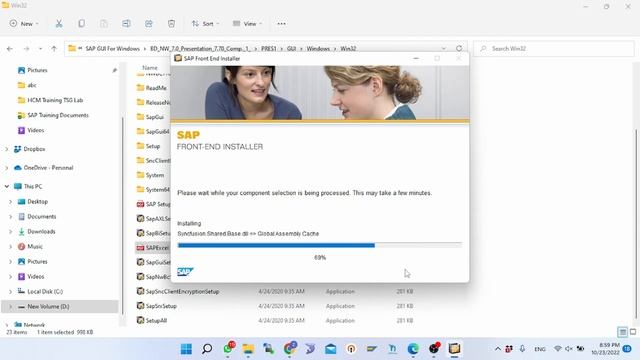Image resolution: width=640 pixels, height=360 pixels.
Task: Expand the Local Disk (C:) node
Action: [x=11, y=291]
